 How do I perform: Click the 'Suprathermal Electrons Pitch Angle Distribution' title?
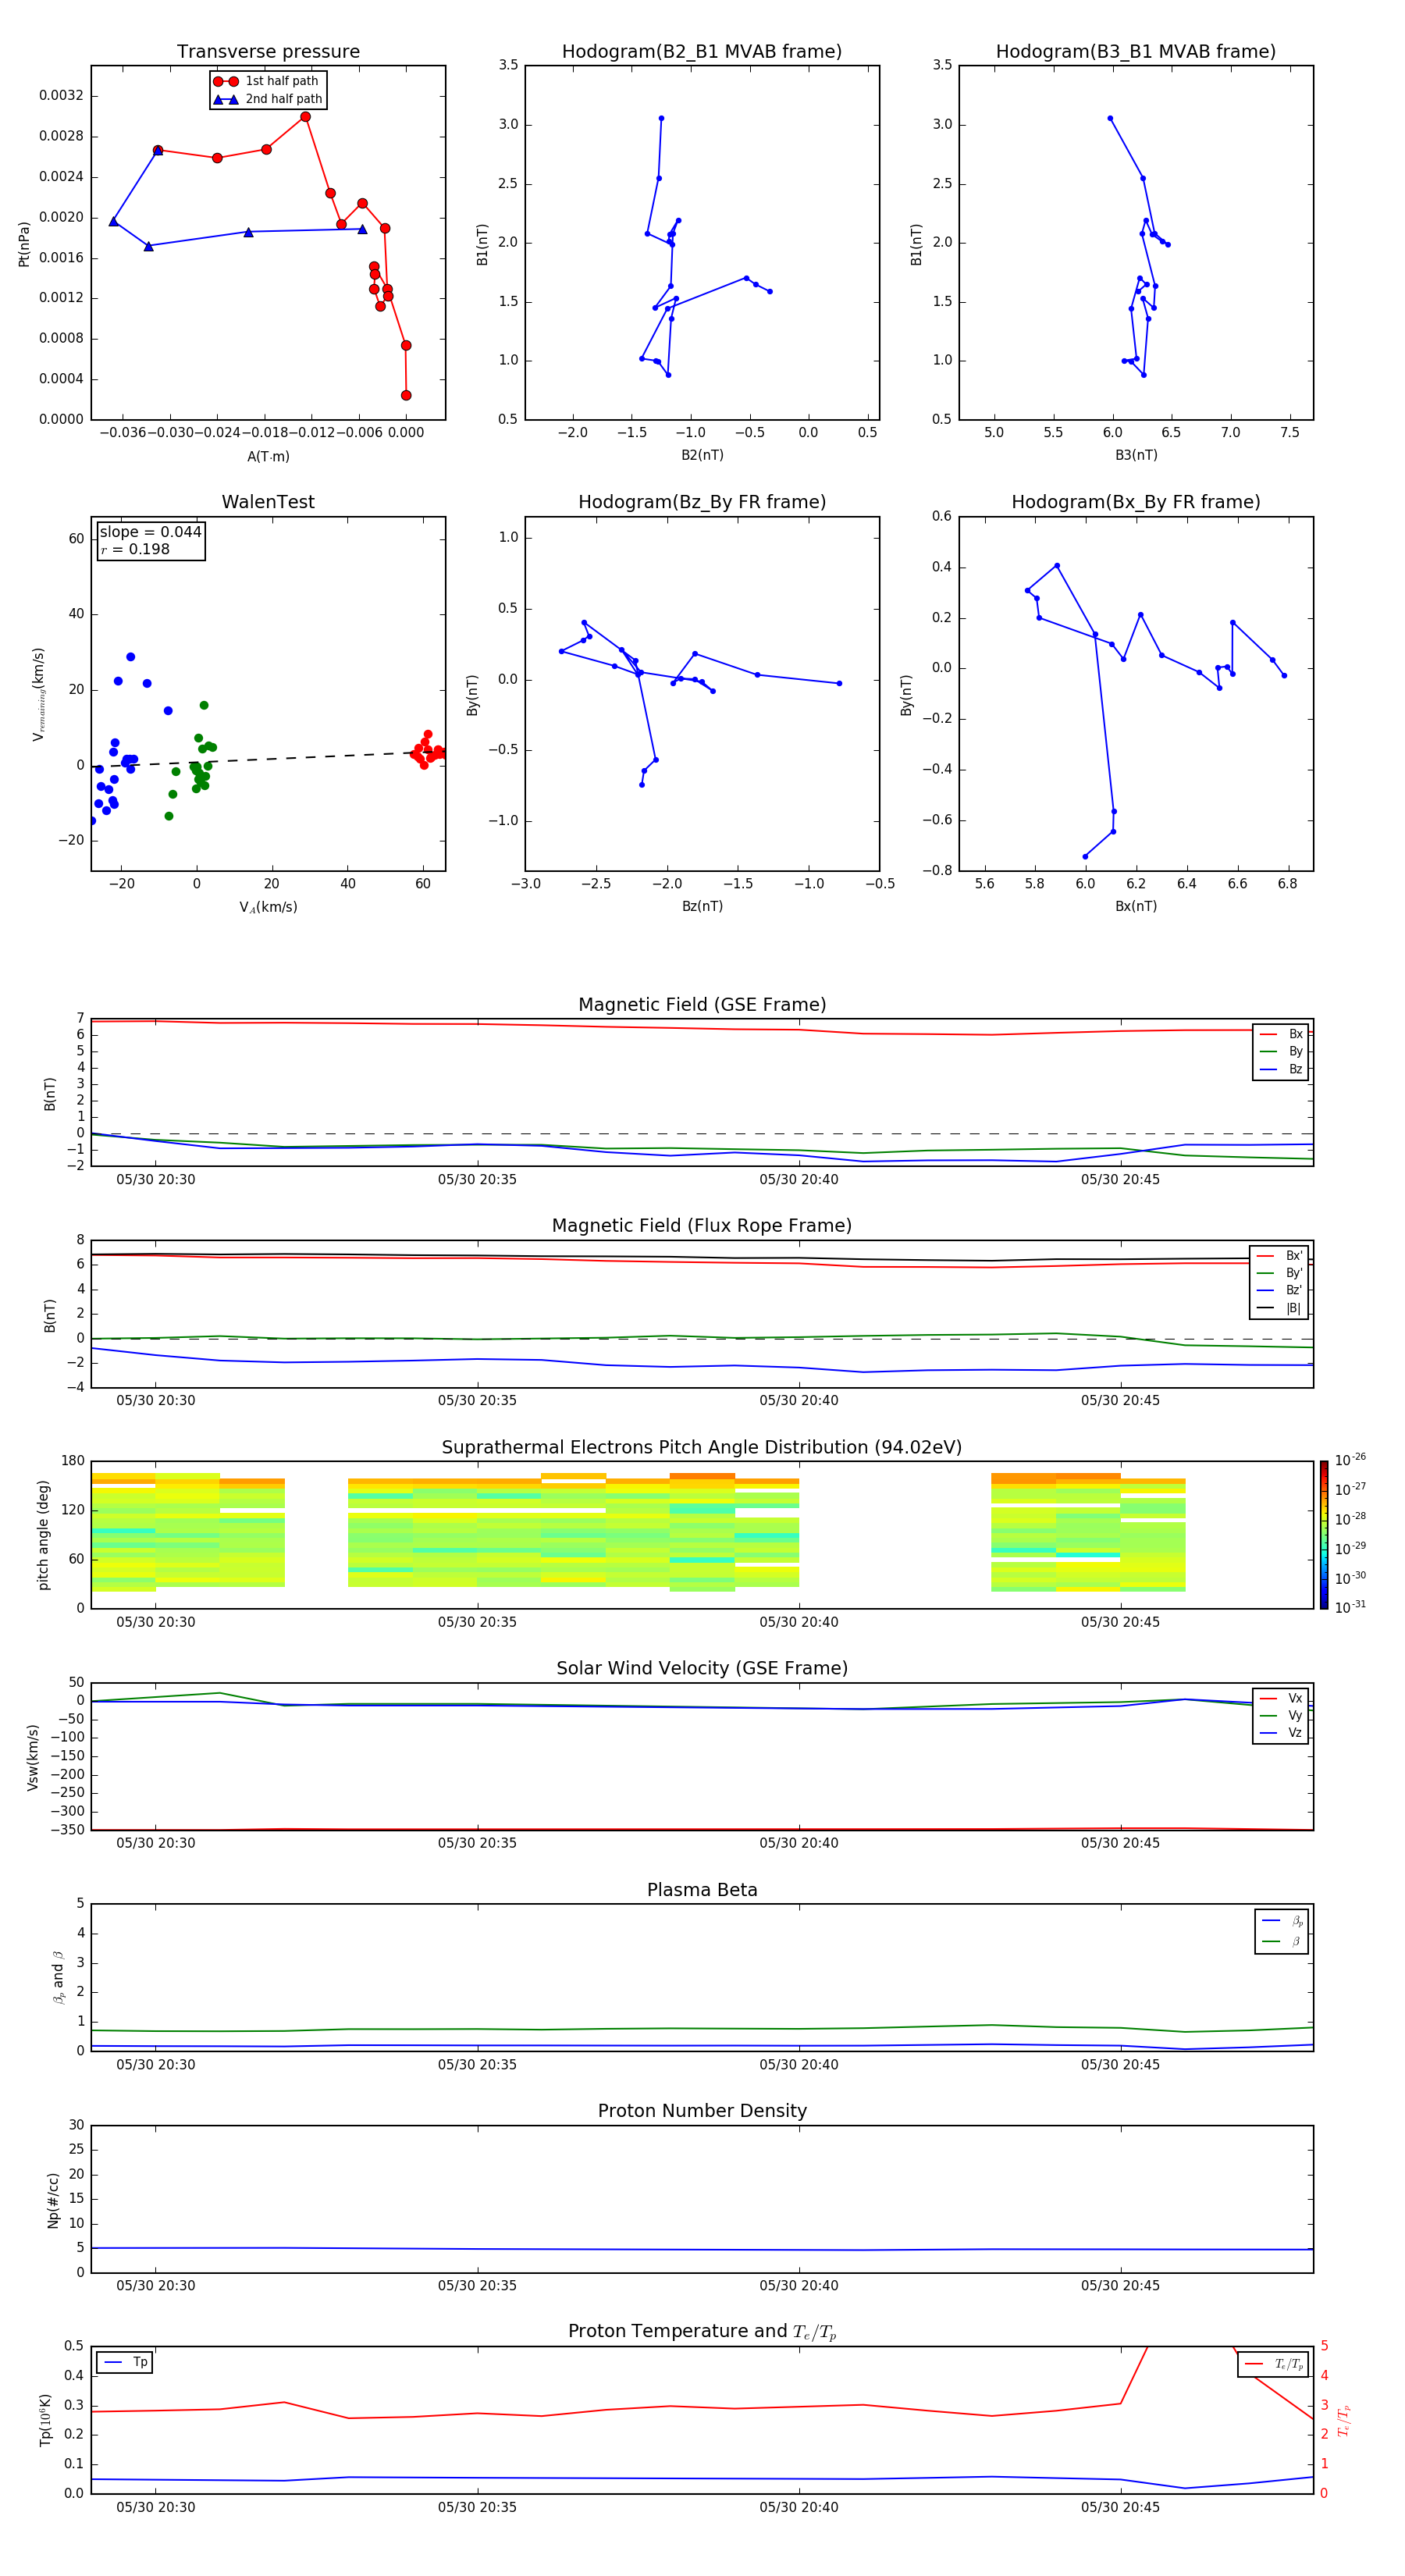702,1447
